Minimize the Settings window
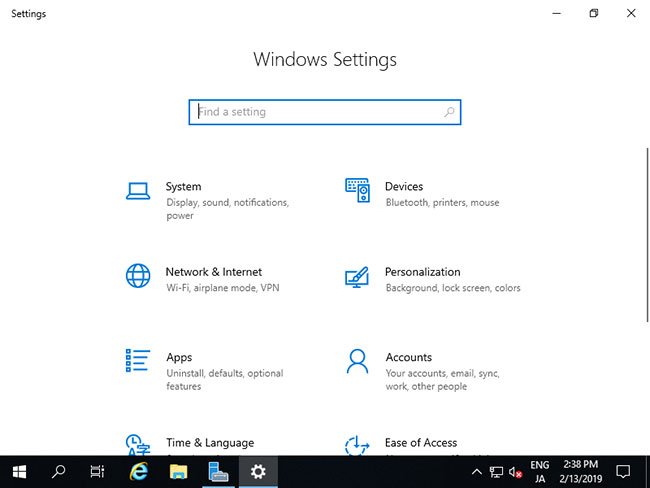650x488 pixels. coord(556,13)
